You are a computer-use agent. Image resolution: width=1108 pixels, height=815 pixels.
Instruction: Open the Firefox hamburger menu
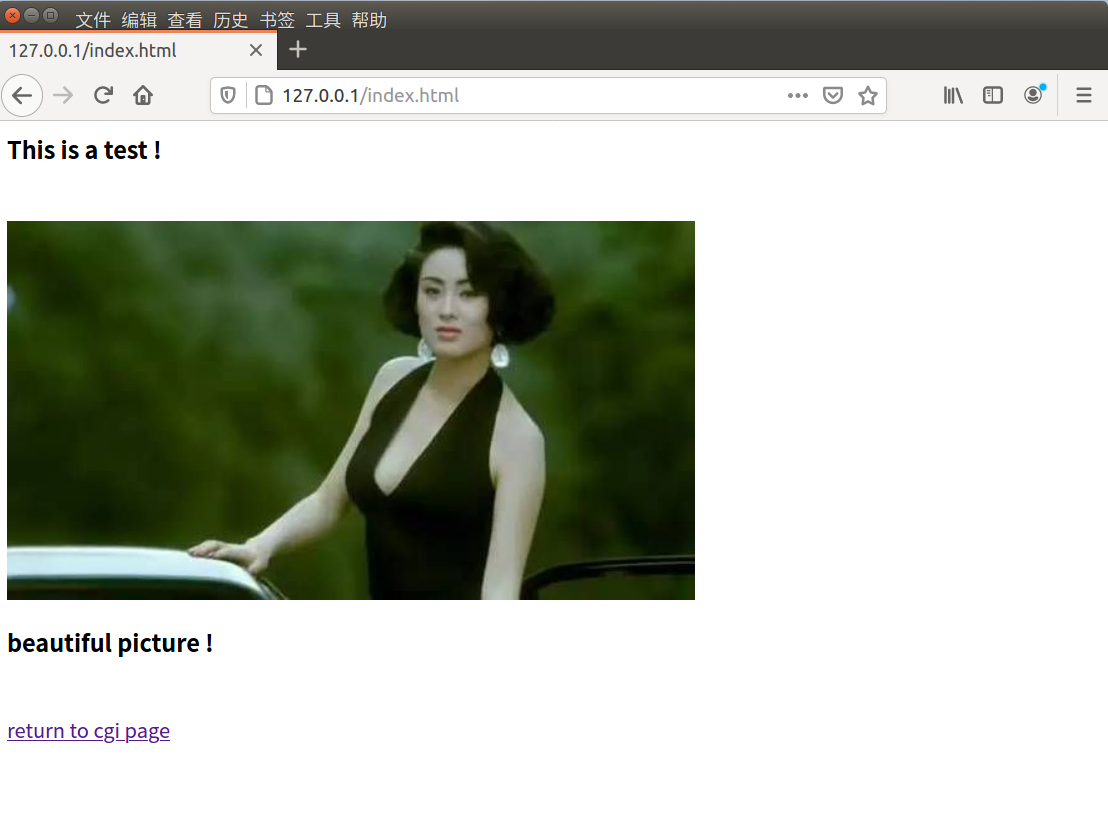pyautogui.click(x=1083, y=95)
